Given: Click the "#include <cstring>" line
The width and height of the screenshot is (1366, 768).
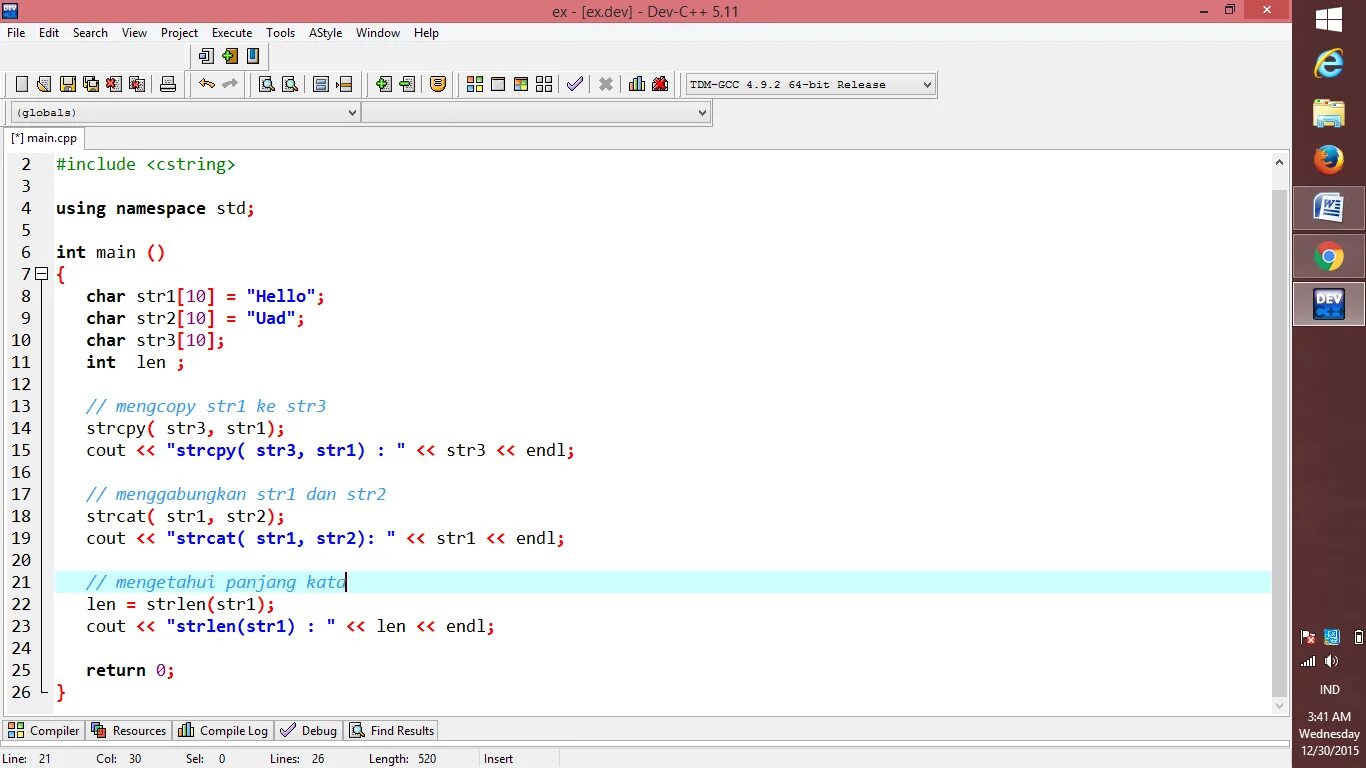Looking at the screenshot, I should (146, 164).
